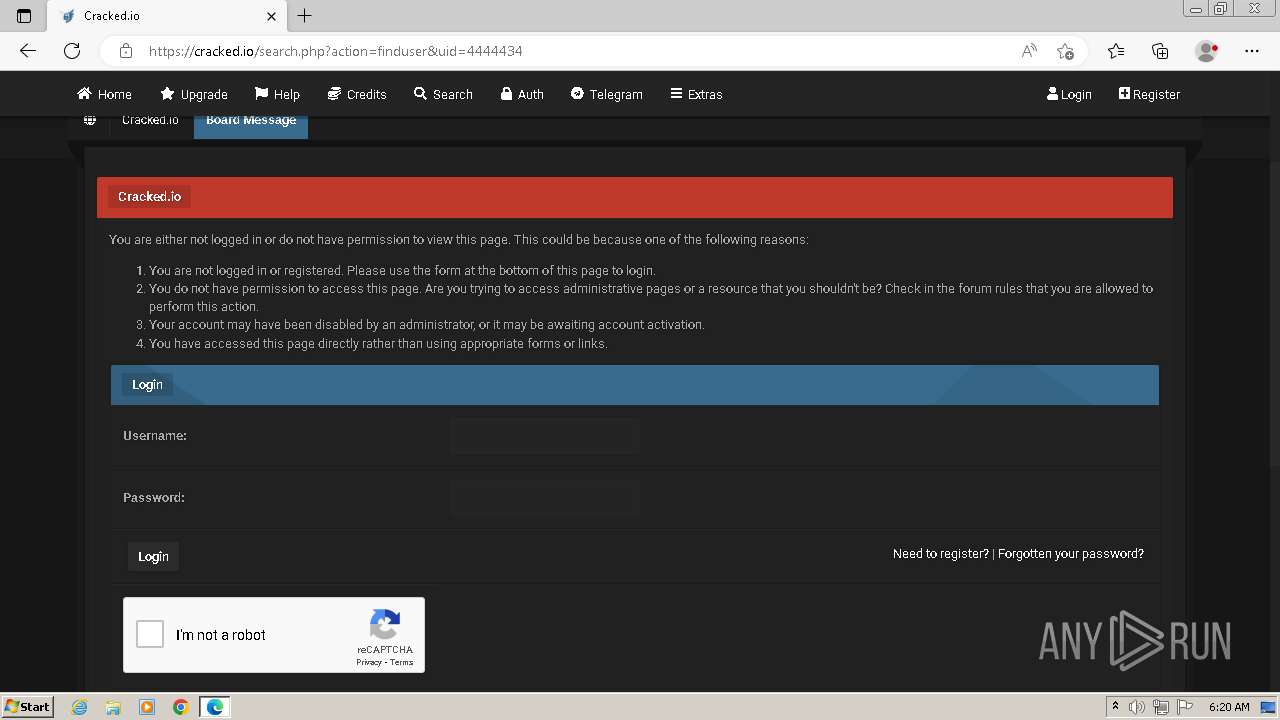Open Tab actions menu icon

click(24, 16)
